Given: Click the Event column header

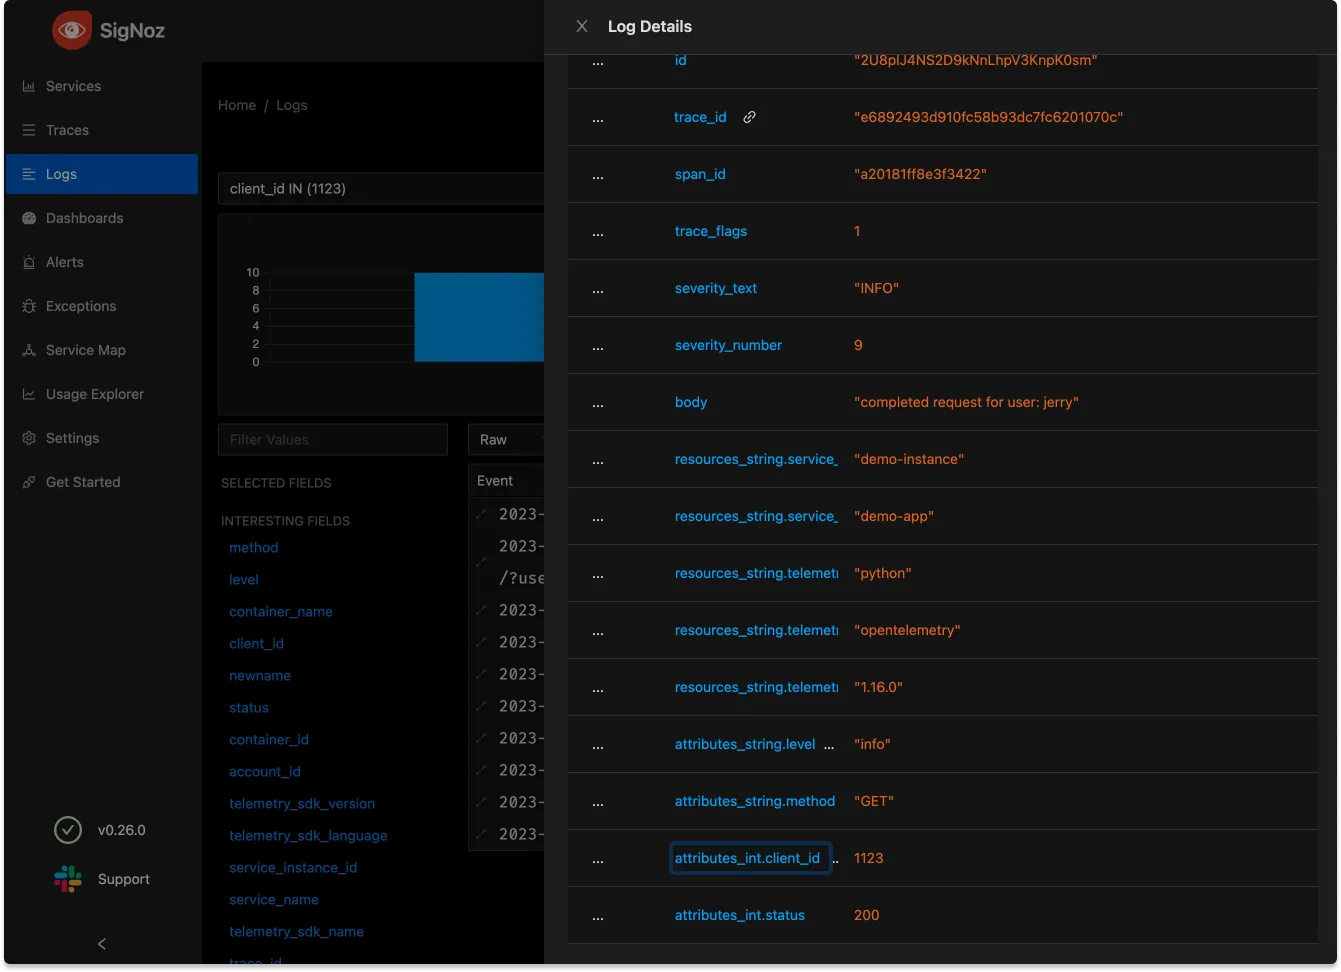Looking at the screenshot, I should coord(506,480).
